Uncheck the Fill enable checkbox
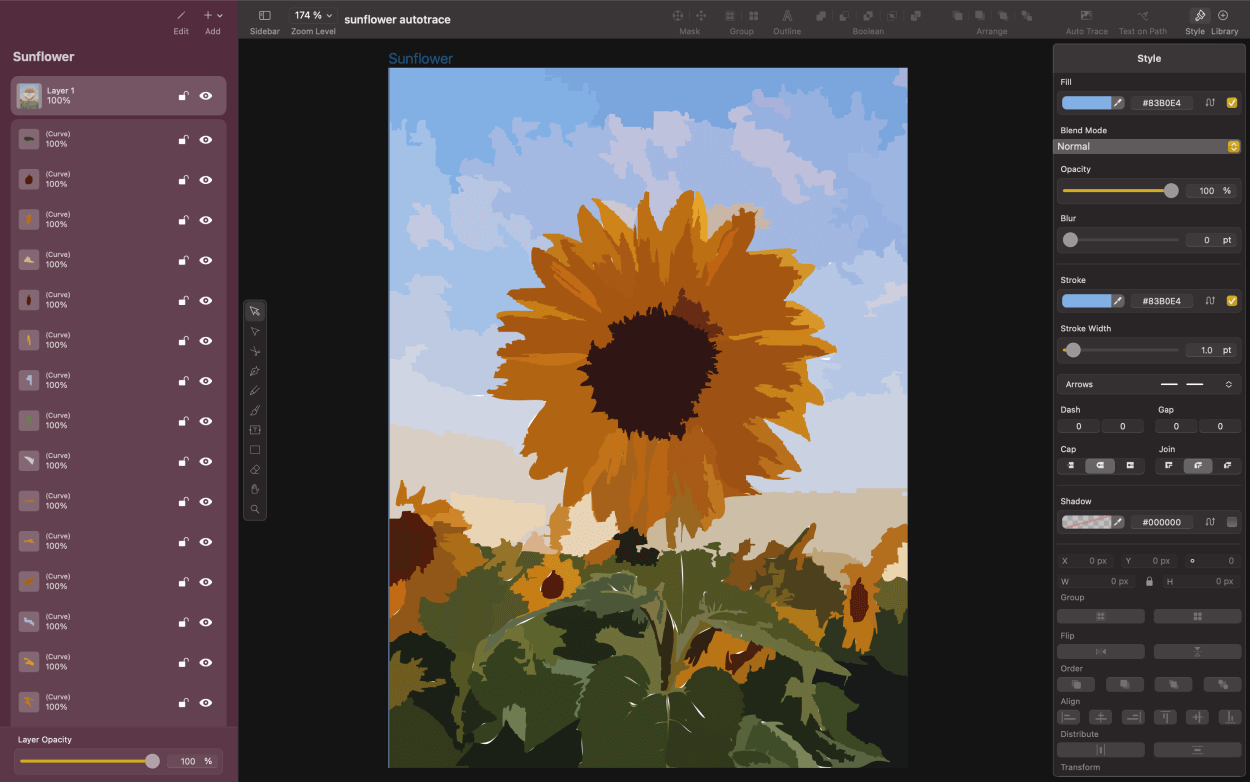This screenshot has width=1250, height=782. click(1232, 103)
